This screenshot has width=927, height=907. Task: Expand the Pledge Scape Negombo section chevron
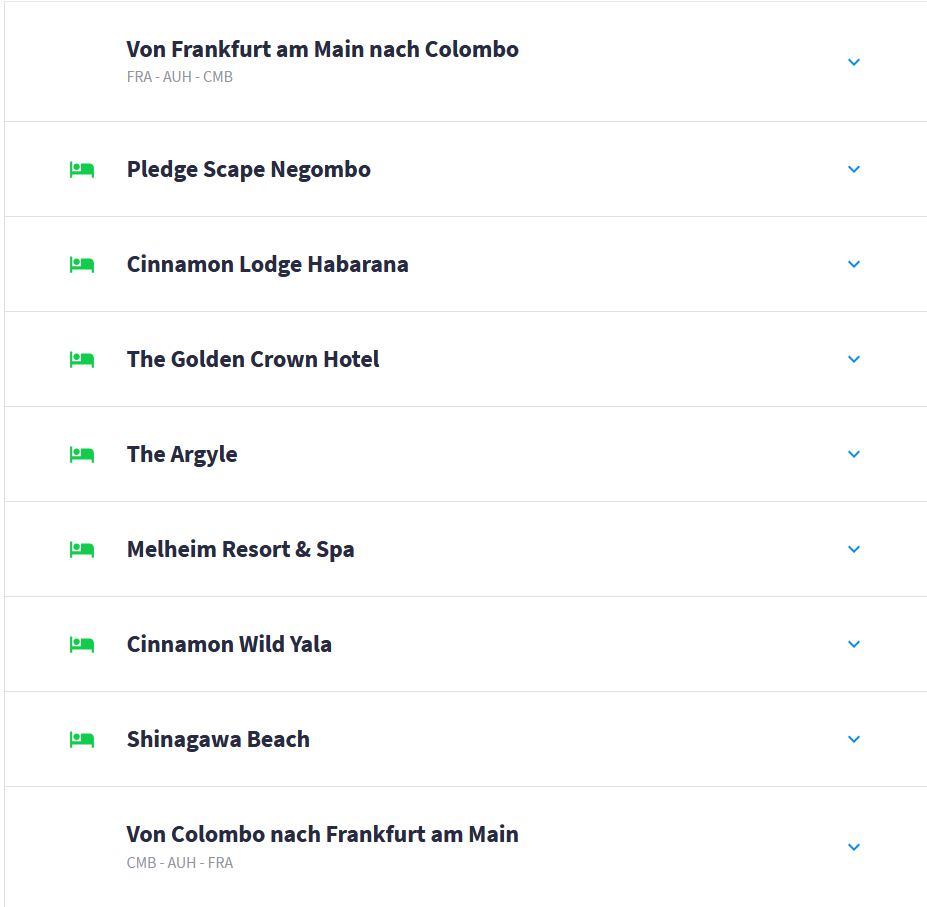tap(854, 169)
